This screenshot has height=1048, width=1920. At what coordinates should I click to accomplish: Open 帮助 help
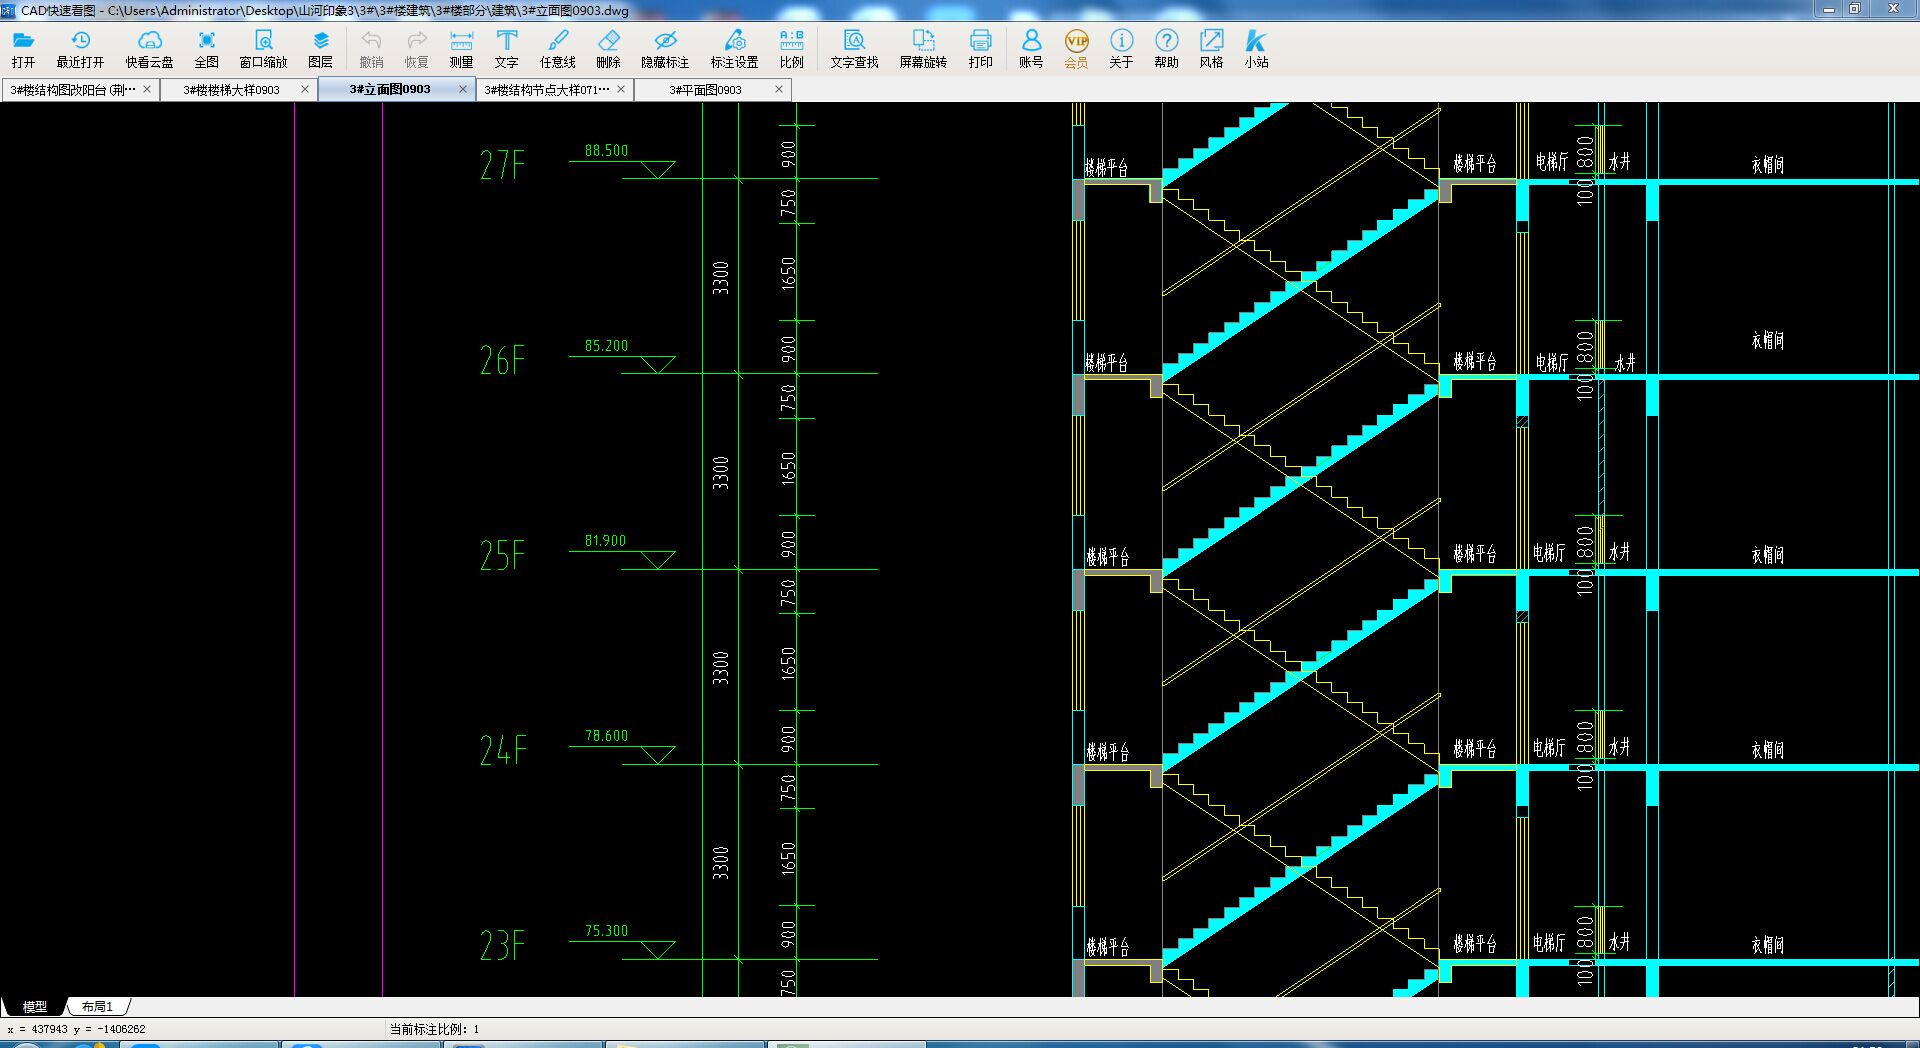point(1166,49)
